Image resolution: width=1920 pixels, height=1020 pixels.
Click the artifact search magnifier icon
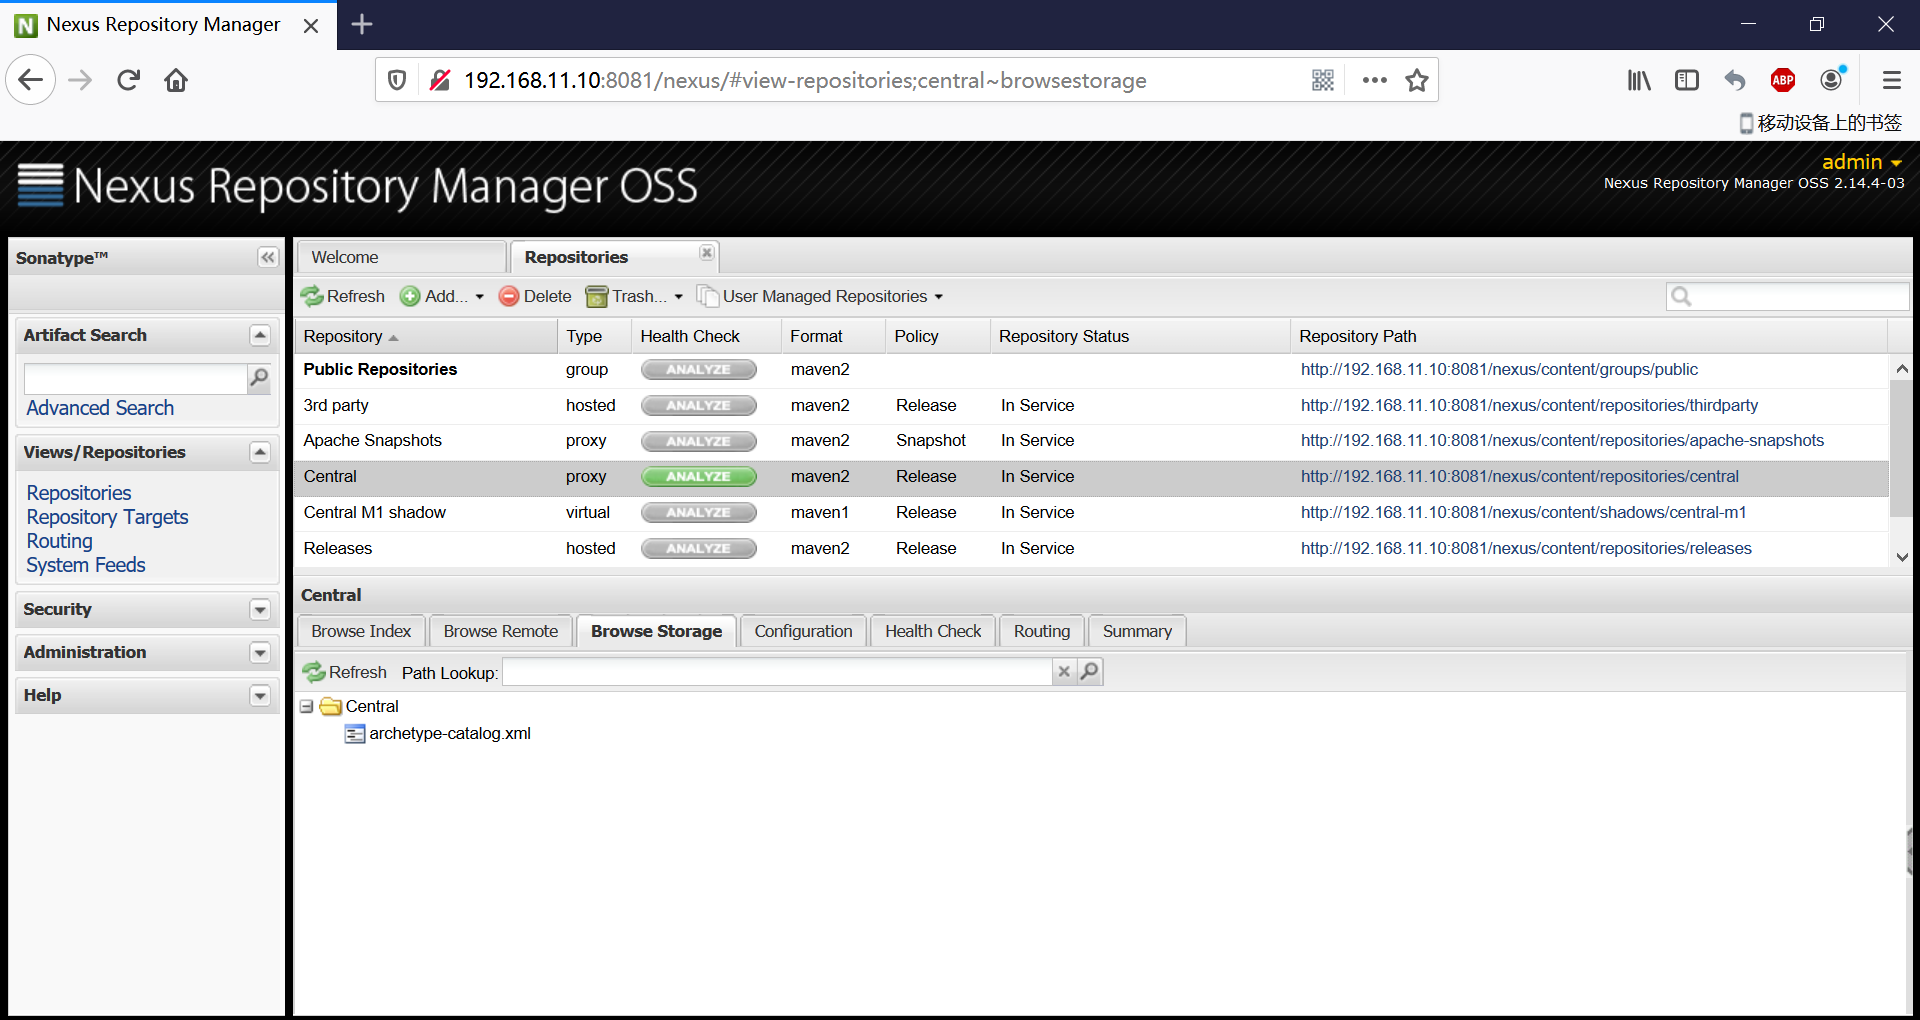259,378
